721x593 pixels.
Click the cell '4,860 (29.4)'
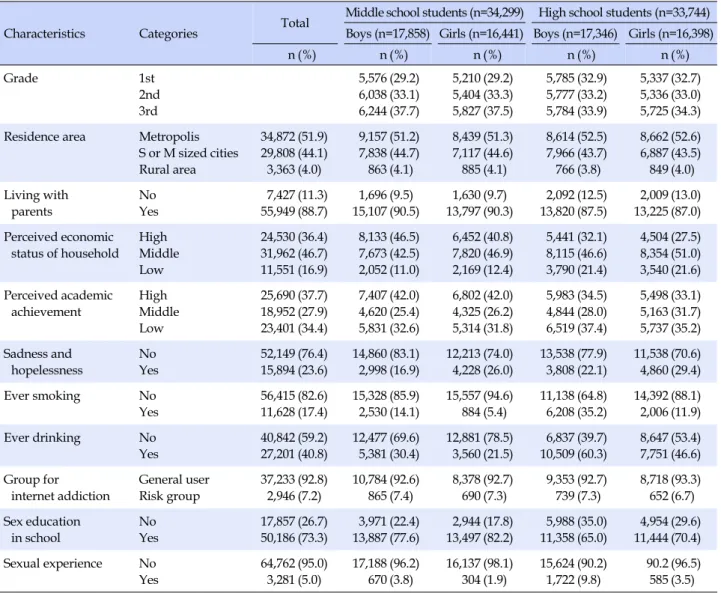coord(670,370)
